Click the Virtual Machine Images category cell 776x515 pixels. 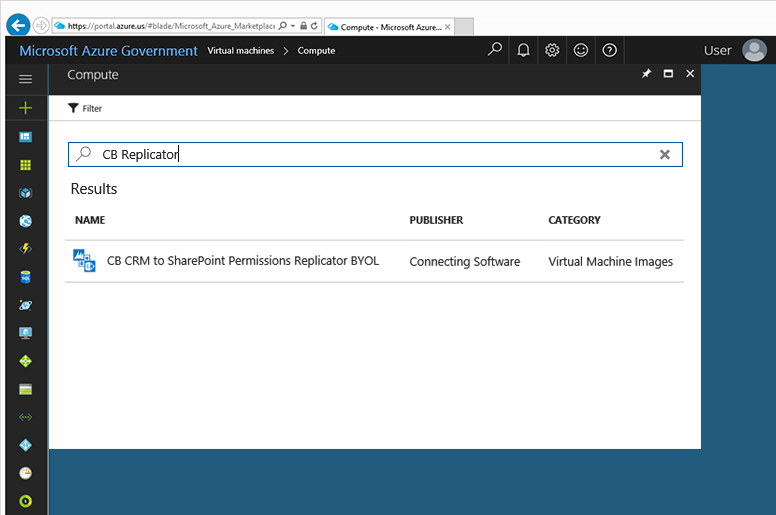[610, 261]
